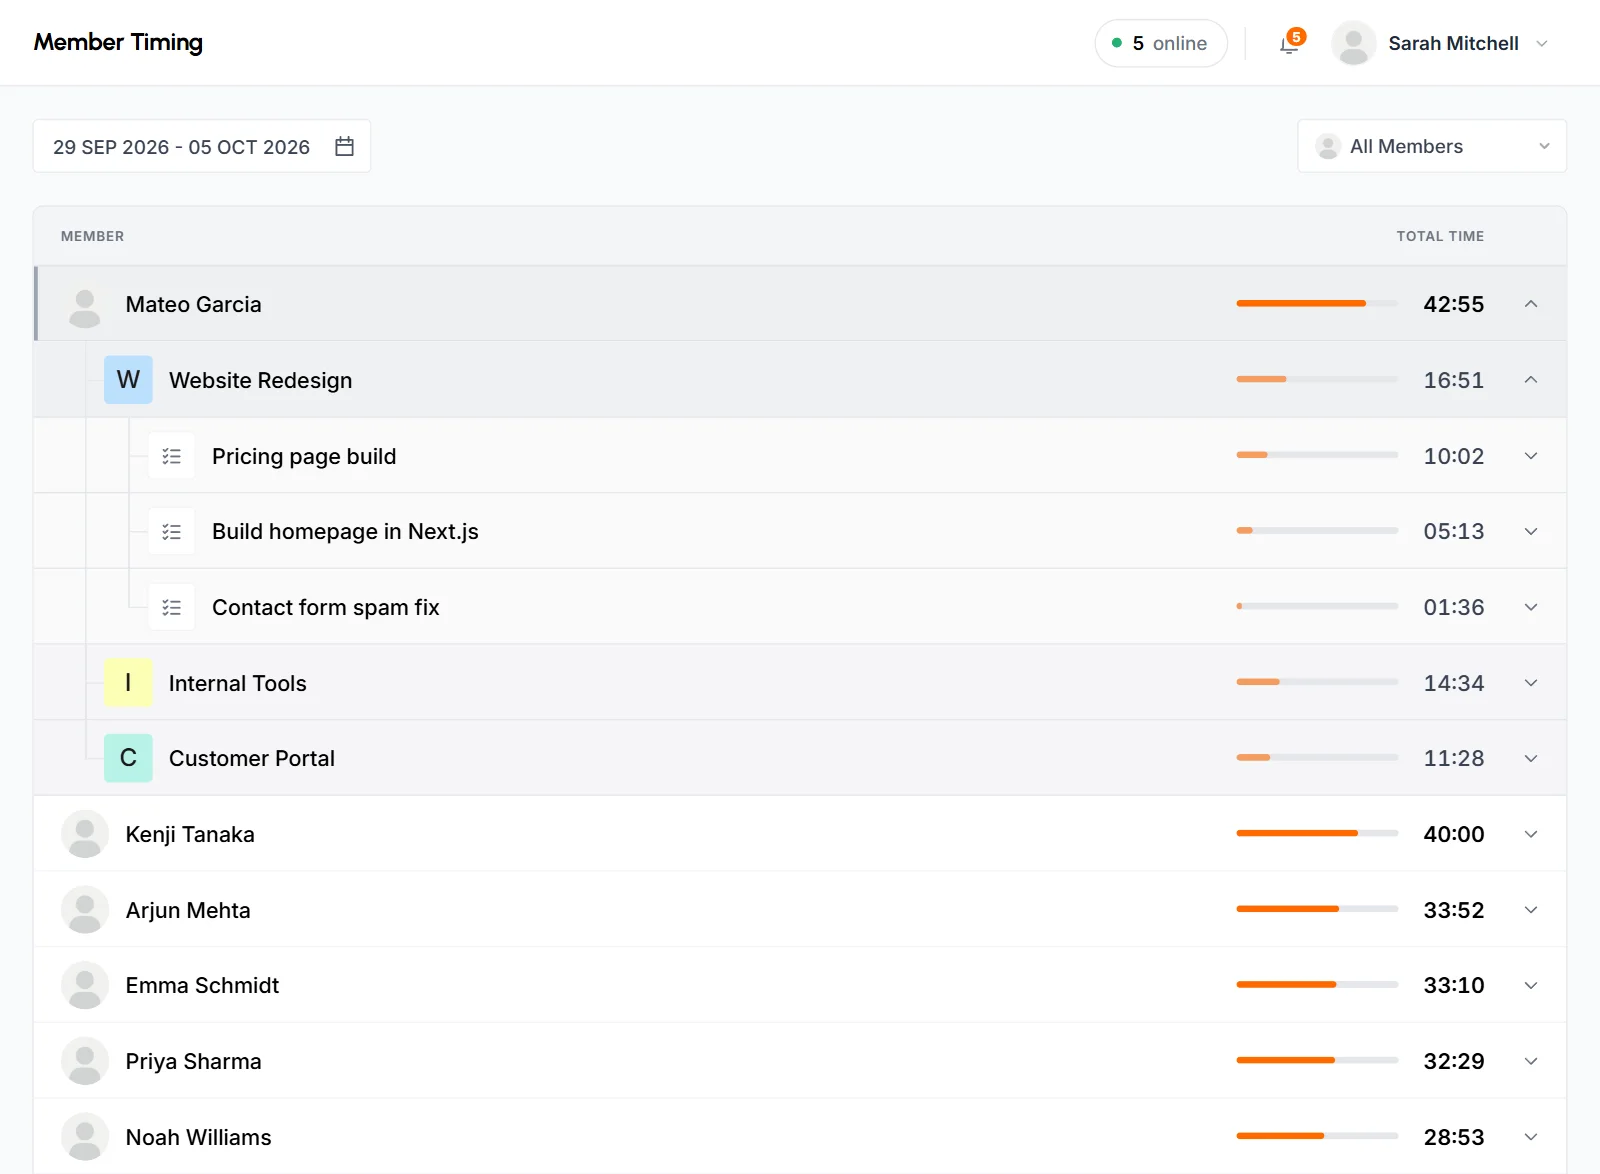
Task: Click the 01:36 time value
Action: (x=1454, y=607)
